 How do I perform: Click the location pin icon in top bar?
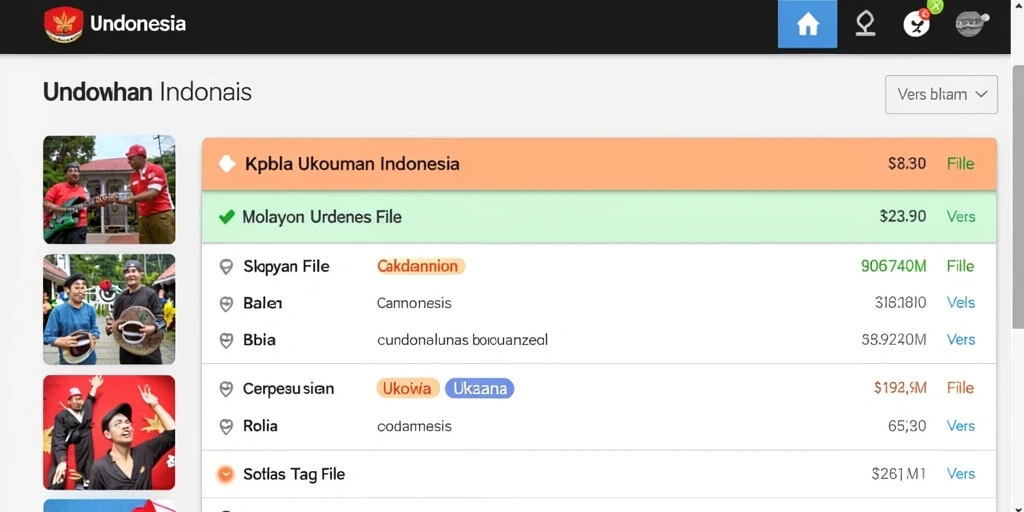tap(865, 24)
